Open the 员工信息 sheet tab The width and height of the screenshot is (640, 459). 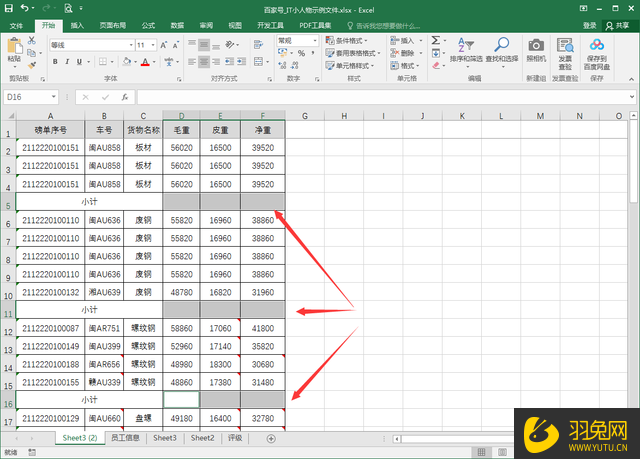pyautogui.click(x=125, y=438)
